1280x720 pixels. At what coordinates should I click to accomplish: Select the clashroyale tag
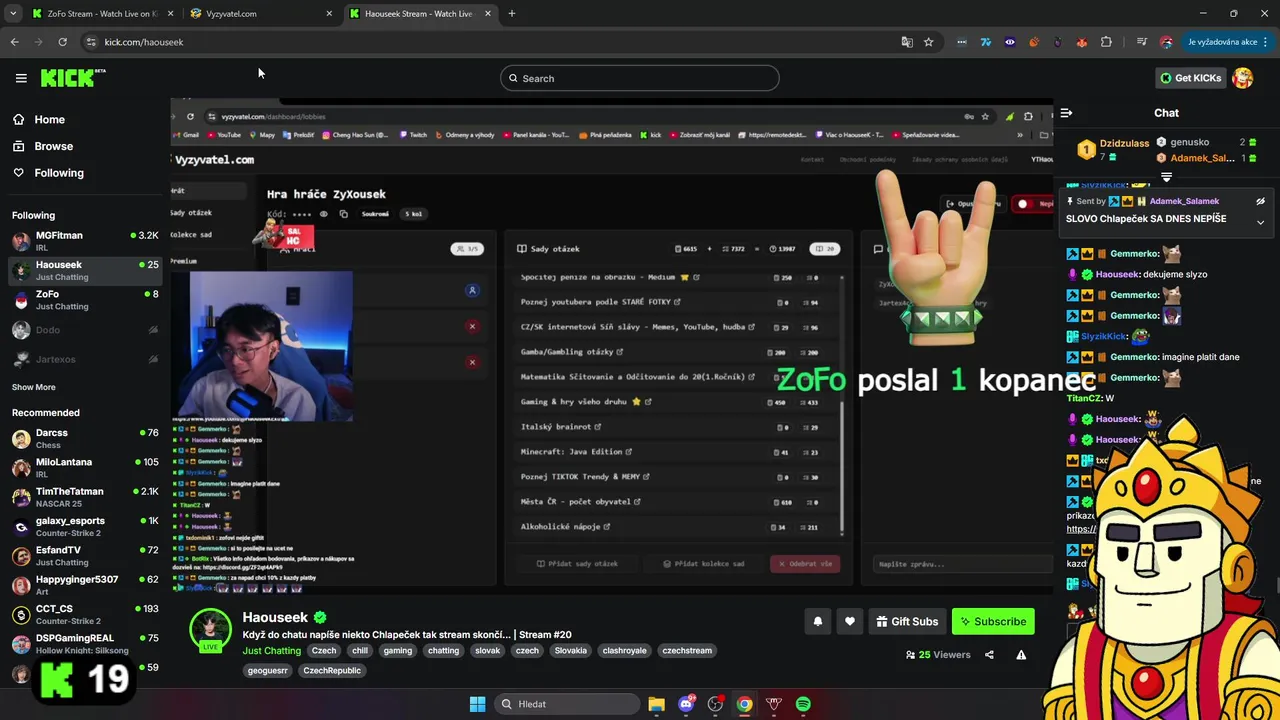point(624,650)
